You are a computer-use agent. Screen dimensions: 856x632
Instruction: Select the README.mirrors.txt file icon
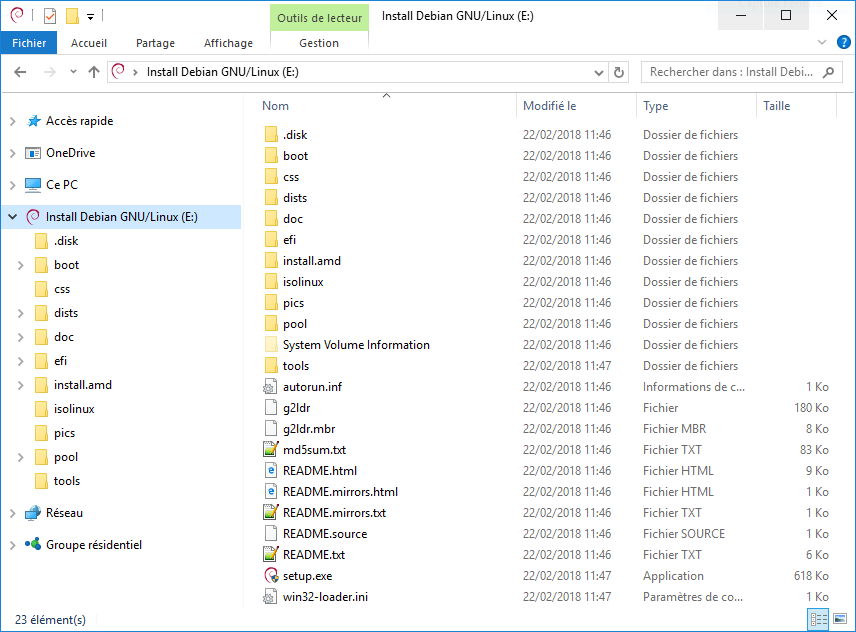(x=271, y=513)
